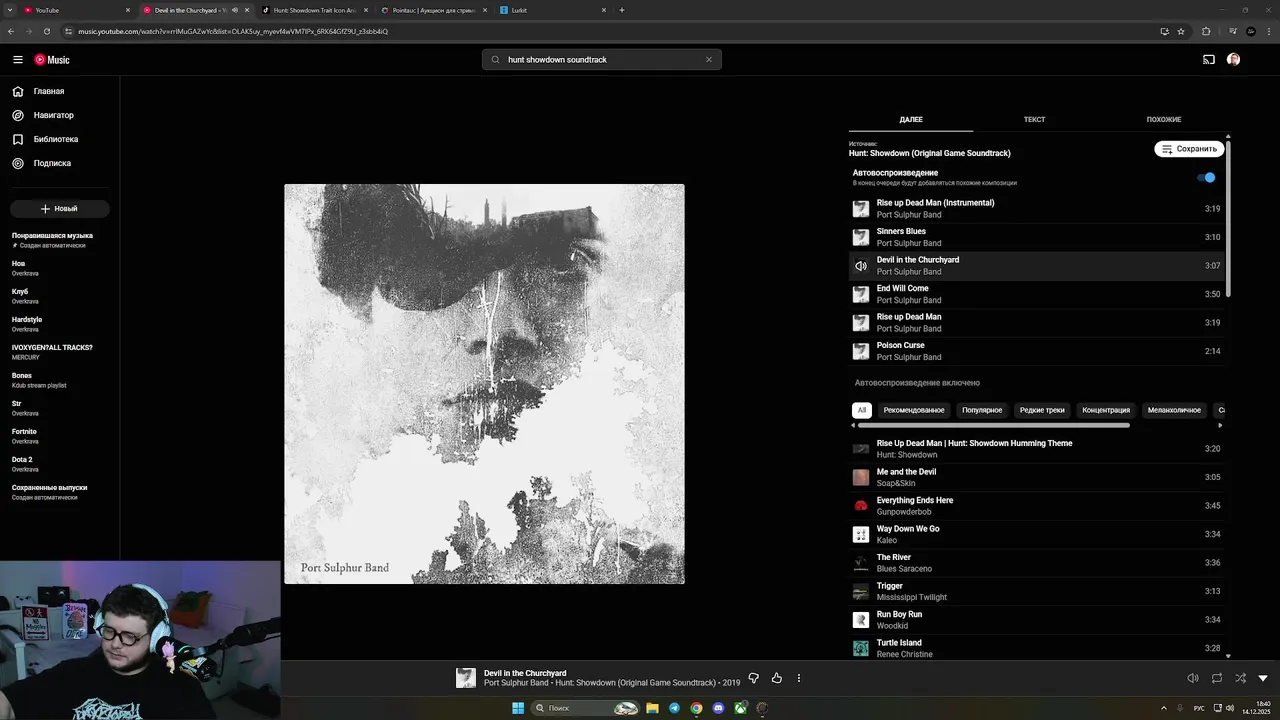Click the right arrow of chips scrollbar
1280x720 pixels.
pyautogui.click(x=1219, y=425)
